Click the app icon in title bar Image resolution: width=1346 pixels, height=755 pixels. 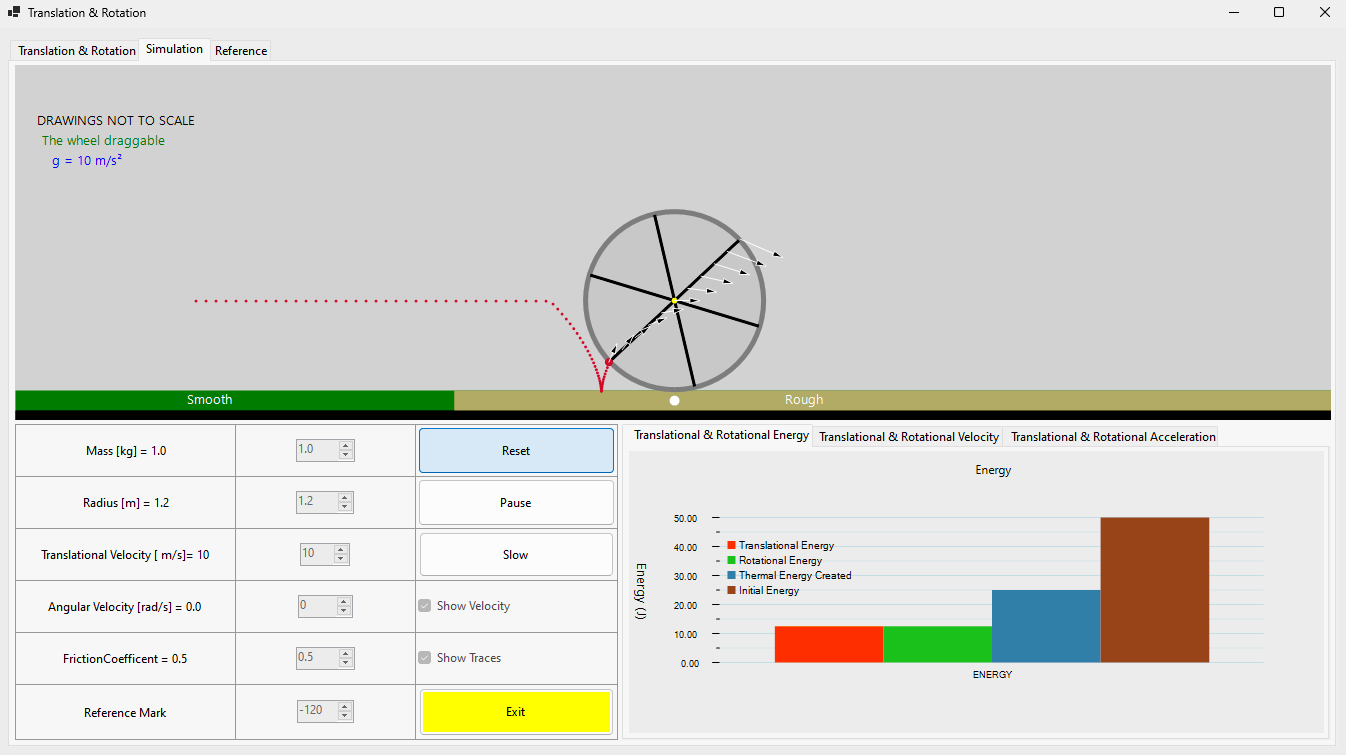[x=14, y=12]
